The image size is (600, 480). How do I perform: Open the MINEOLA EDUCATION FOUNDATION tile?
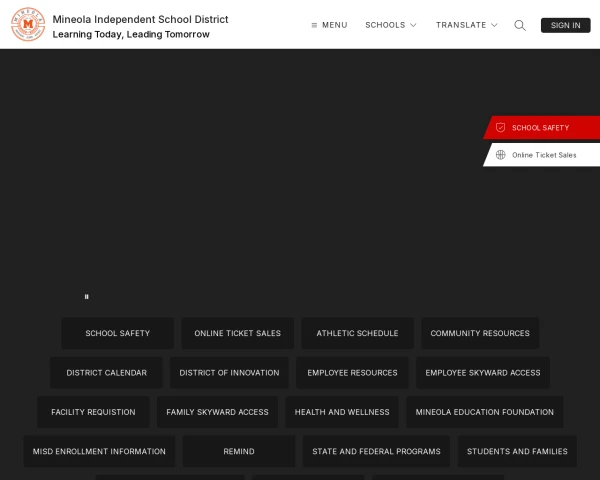tap(484, 412)
